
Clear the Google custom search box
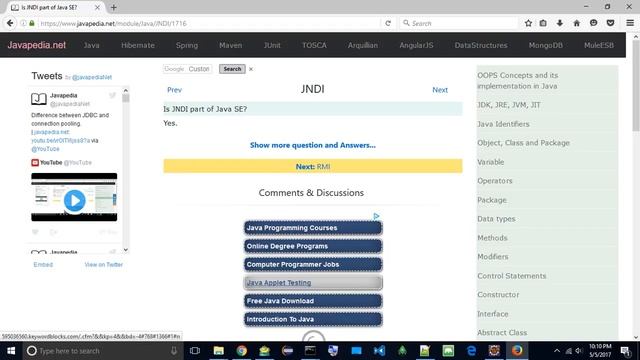coord(251,69)
